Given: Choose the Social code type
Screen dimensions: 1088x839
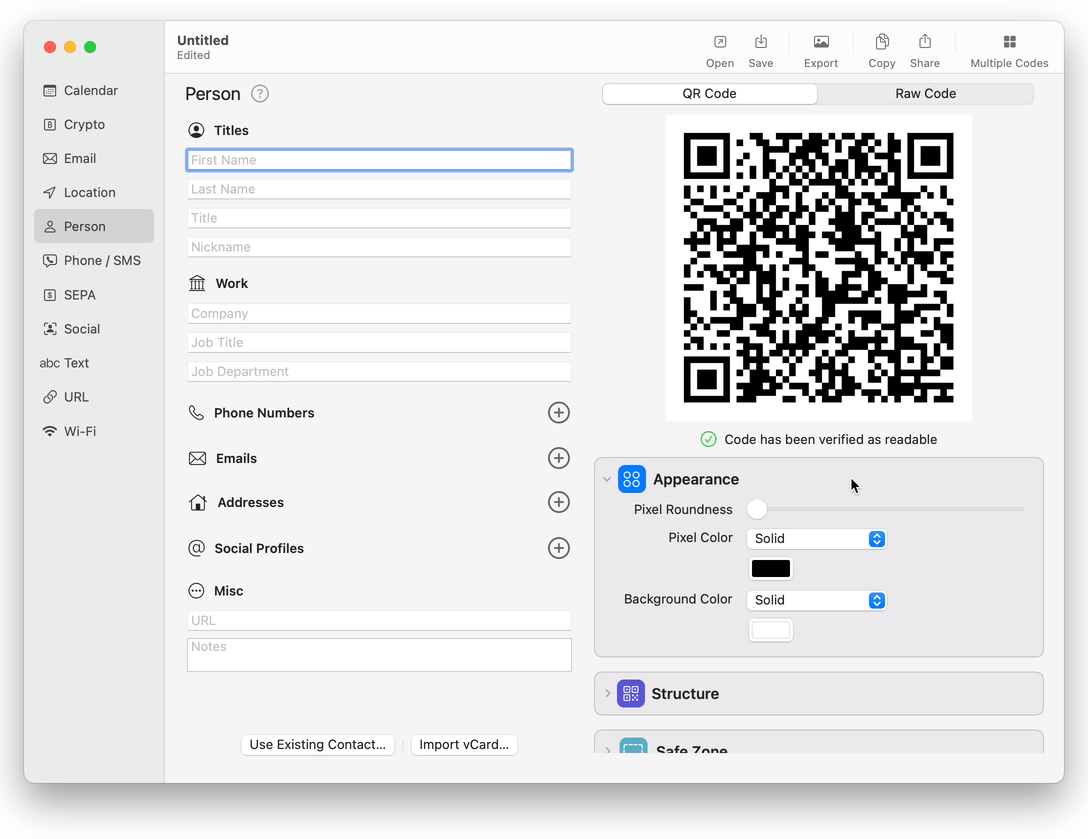Looking at the screenshot, I should (x=94, y=329).
